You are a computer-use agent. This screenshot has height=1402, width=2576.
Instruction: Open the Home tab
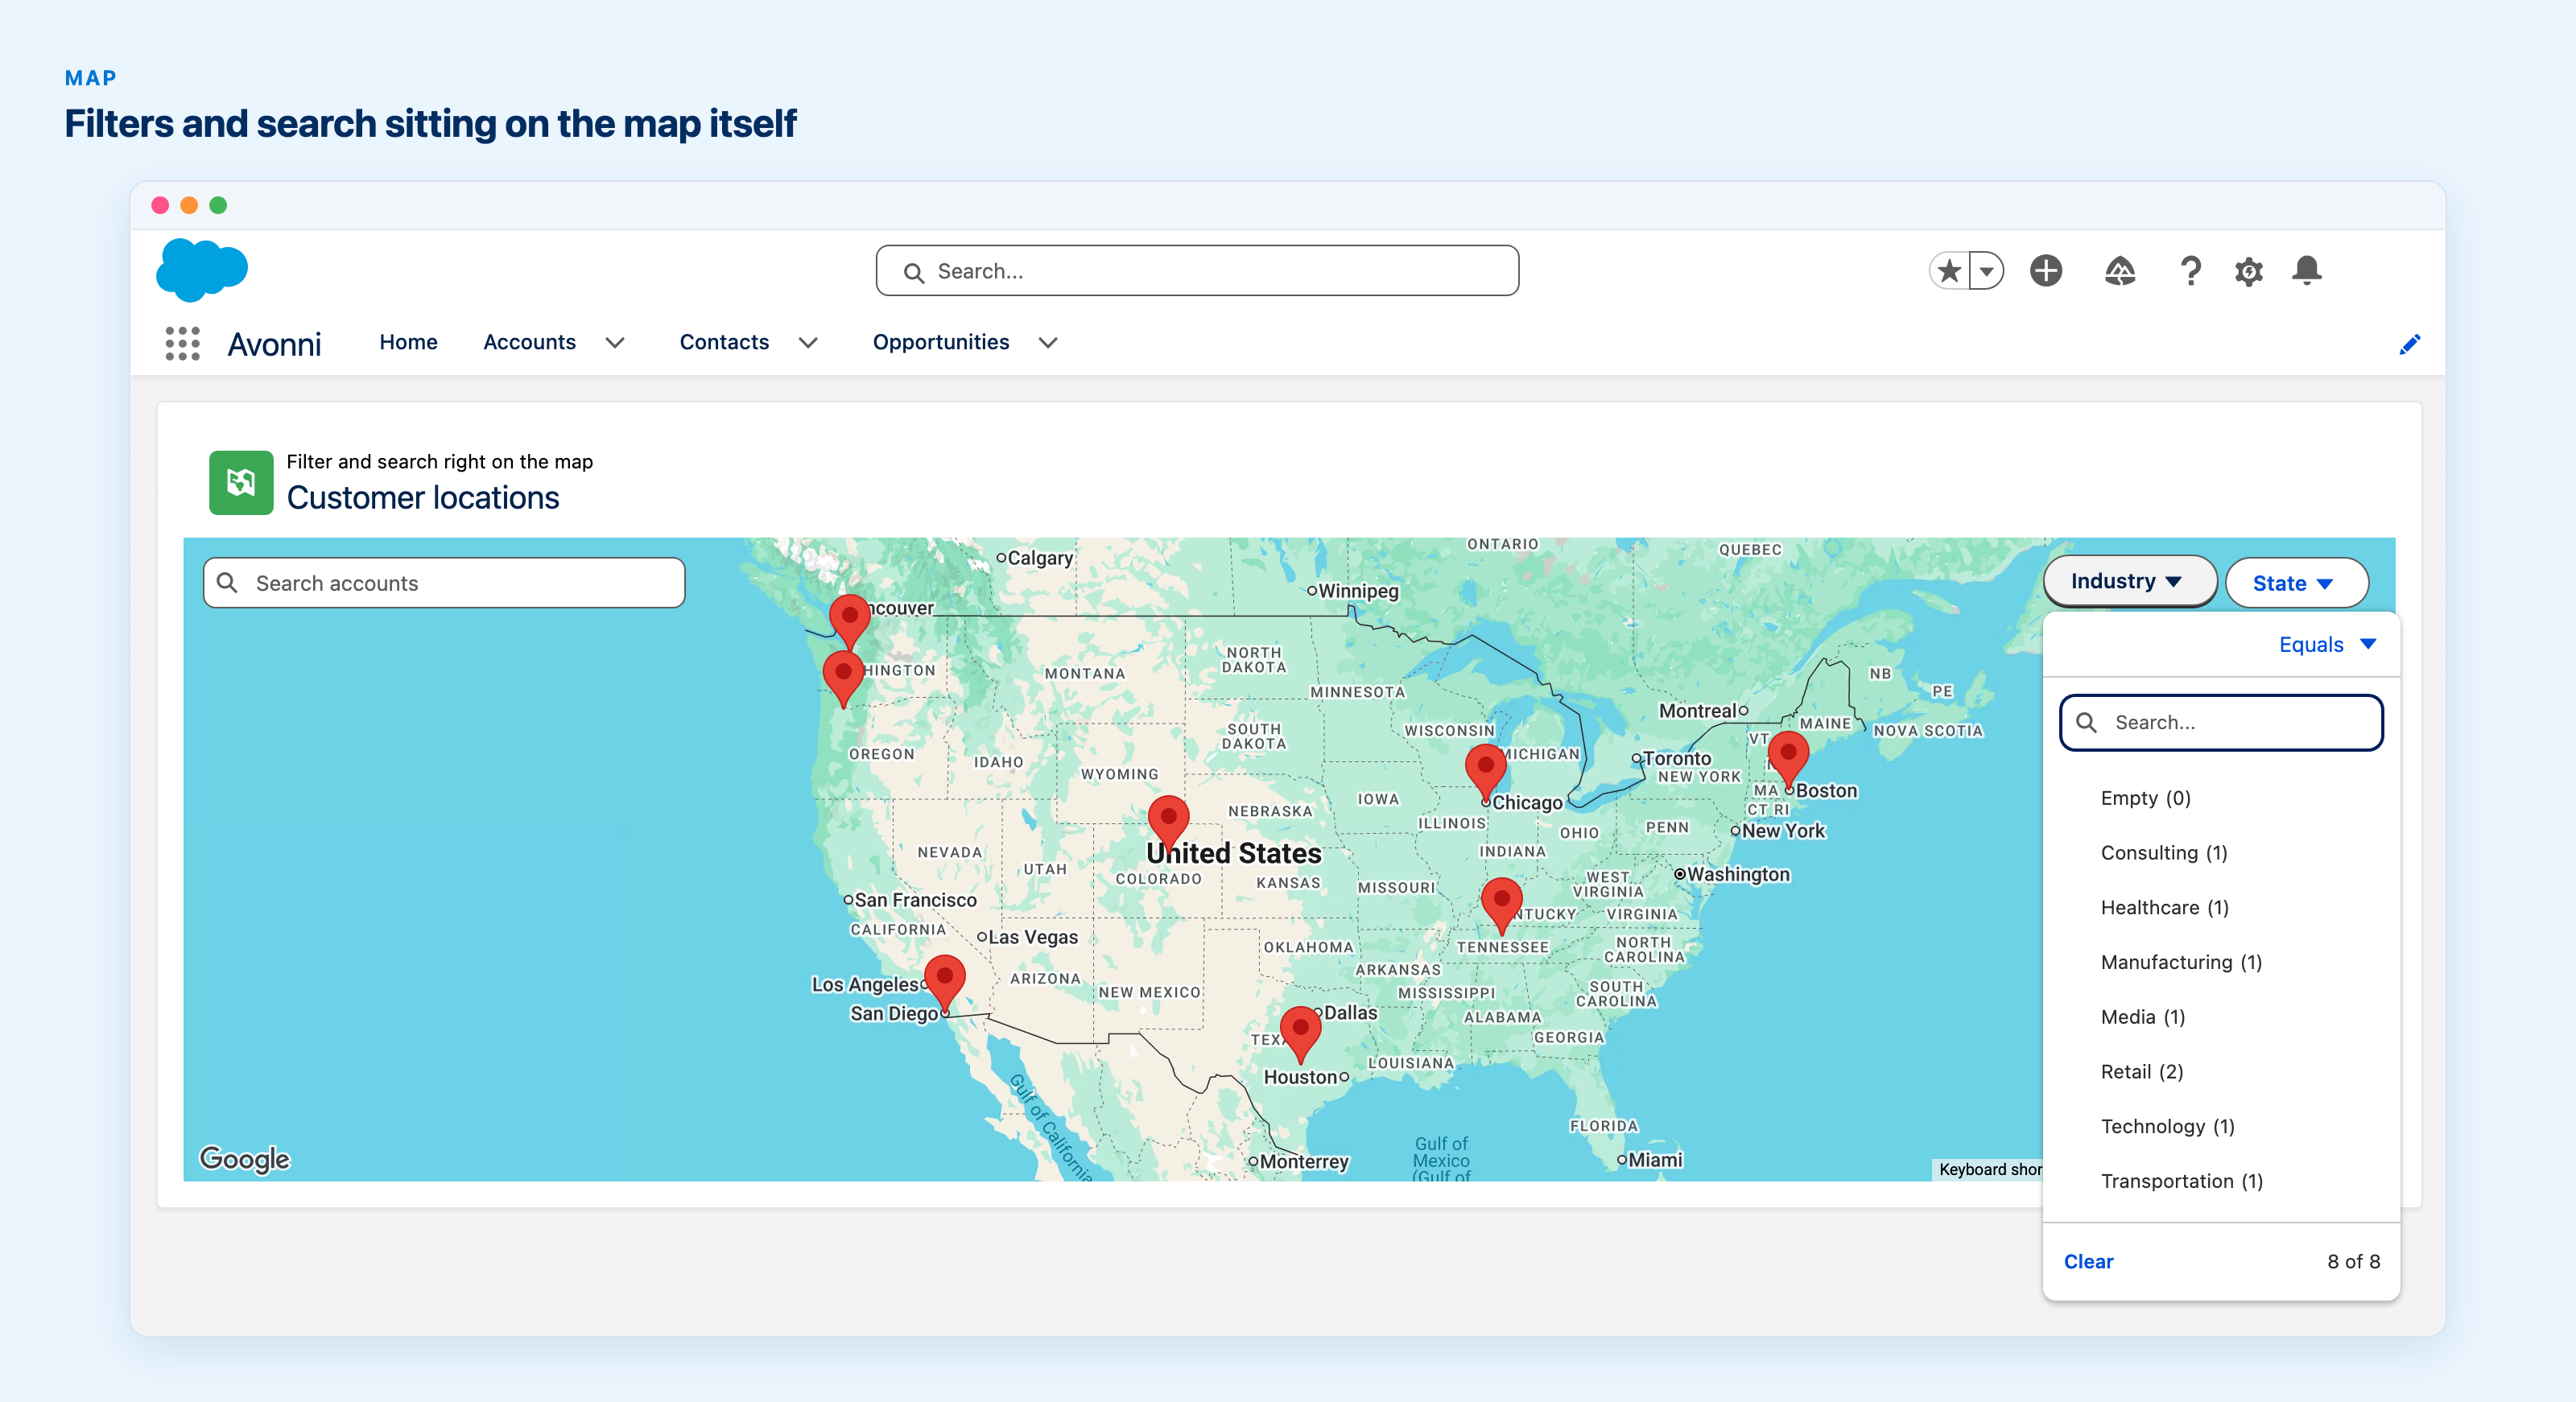pyautogui.click(x=408, y=342)
